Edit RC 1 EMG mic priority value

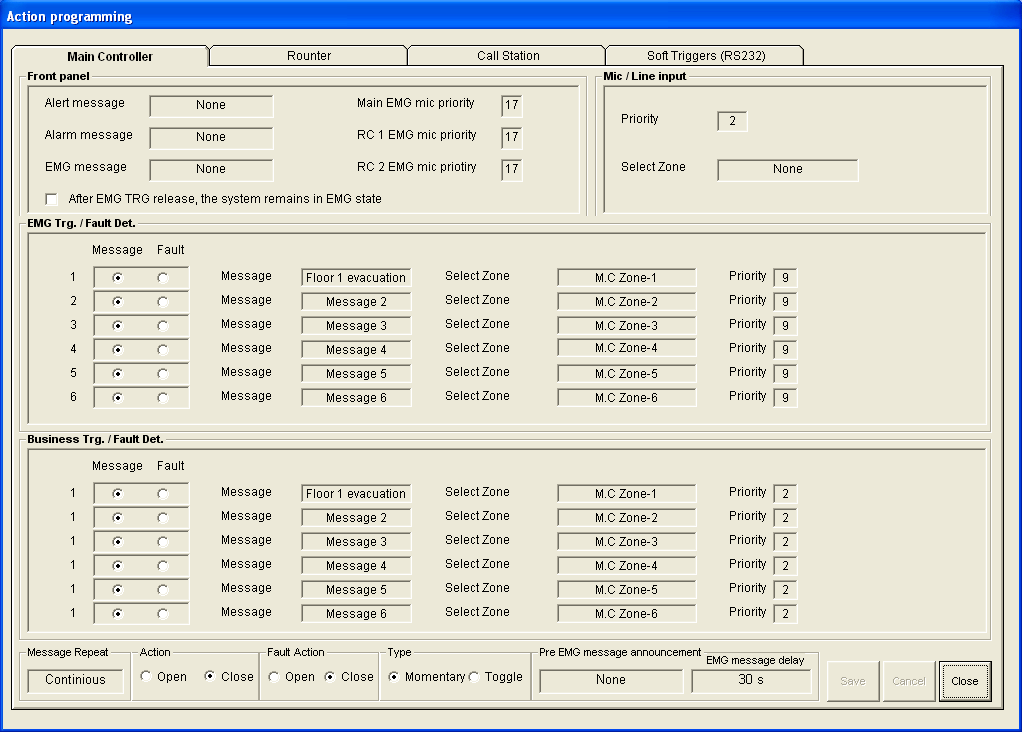tap(512, 138)
